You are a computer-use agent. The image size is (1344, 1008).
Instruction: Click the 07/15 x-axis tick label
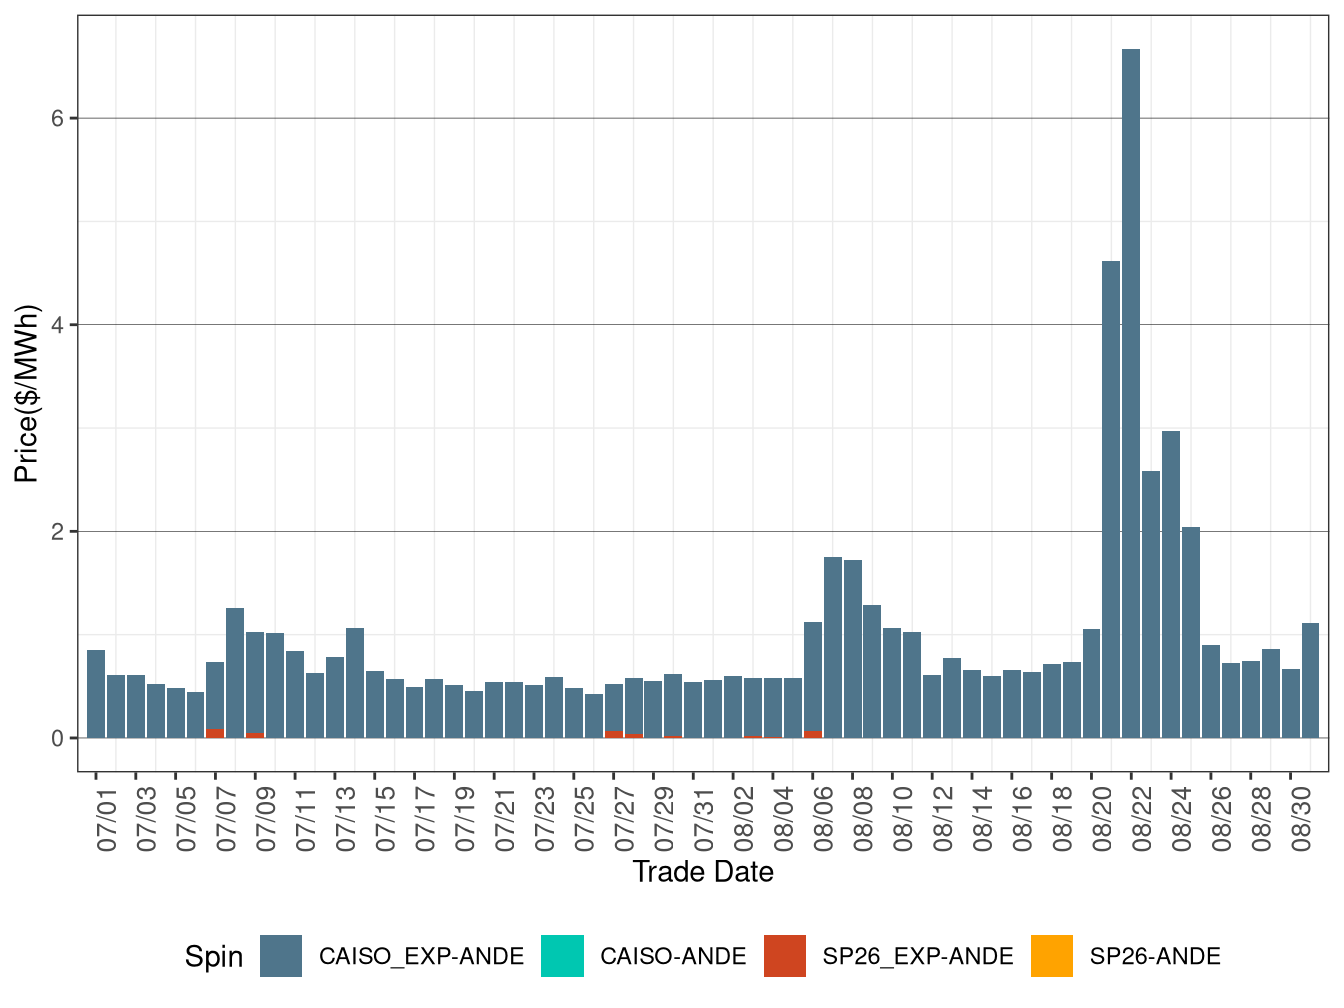(385, 820)
